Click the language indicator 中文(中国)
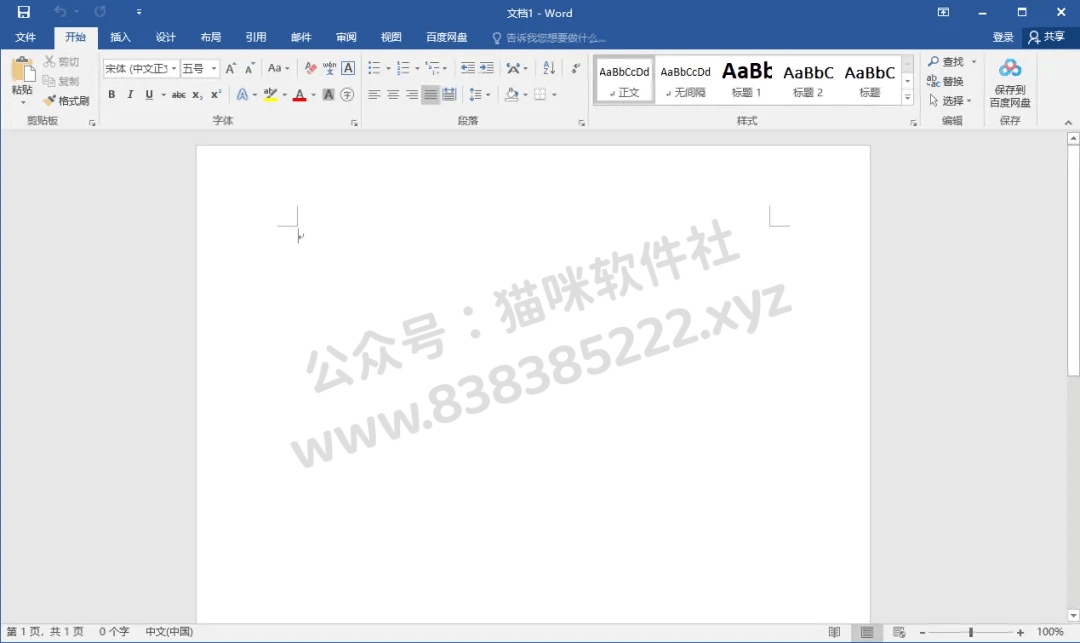The image size is (1080, 643). (169, 632)
